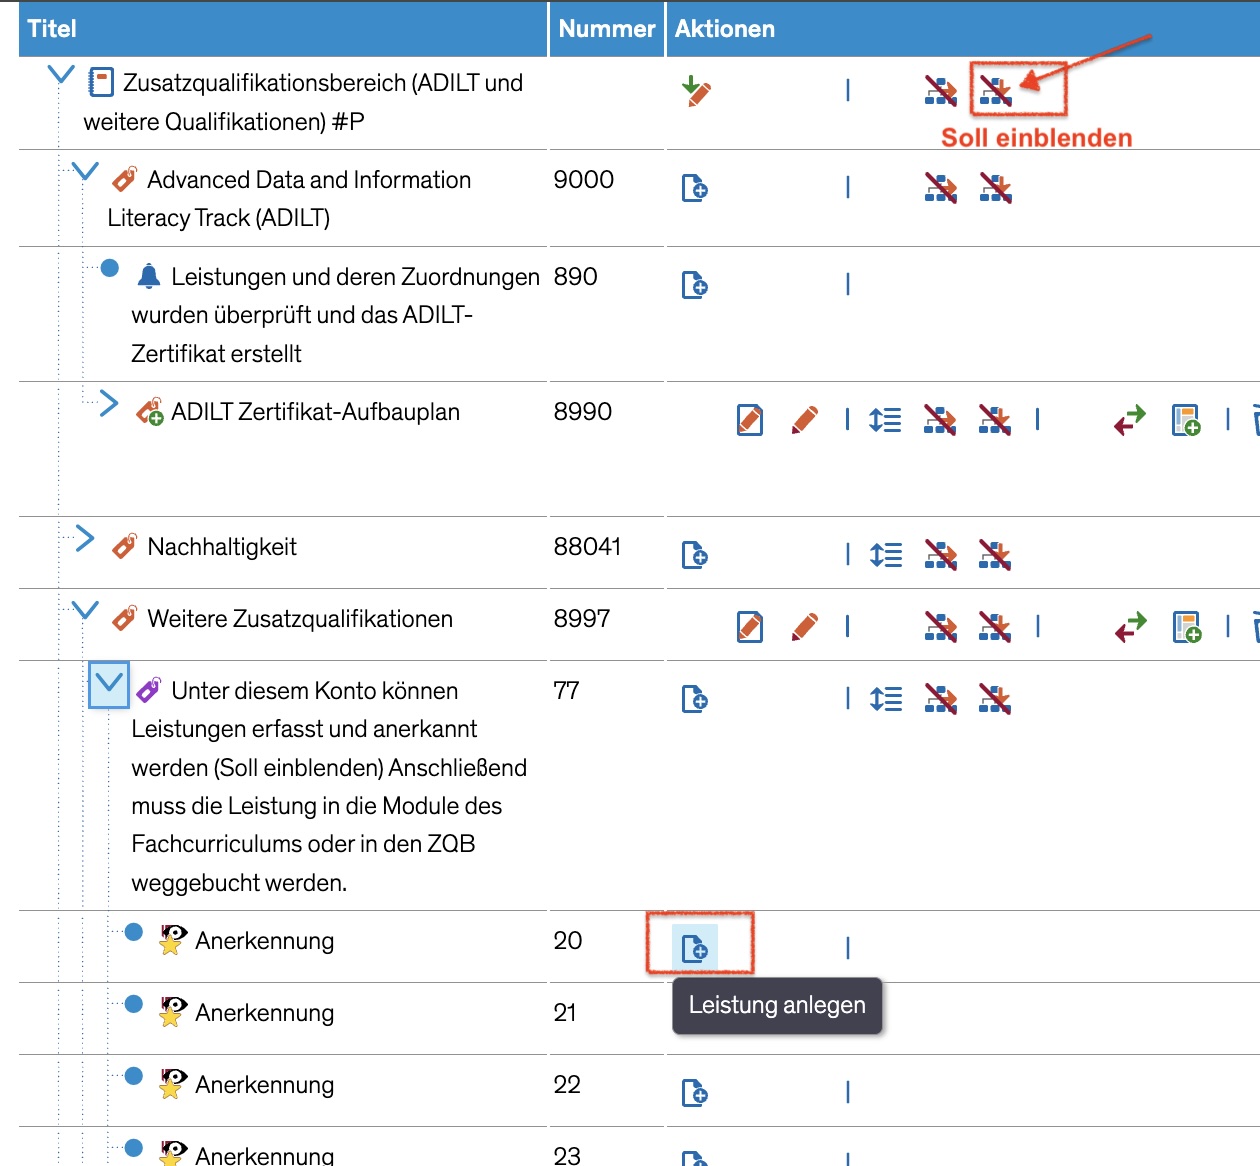
Task: Expand the ADILT Zertifikat-Aufbauplan node
Action: click(109, 404)
